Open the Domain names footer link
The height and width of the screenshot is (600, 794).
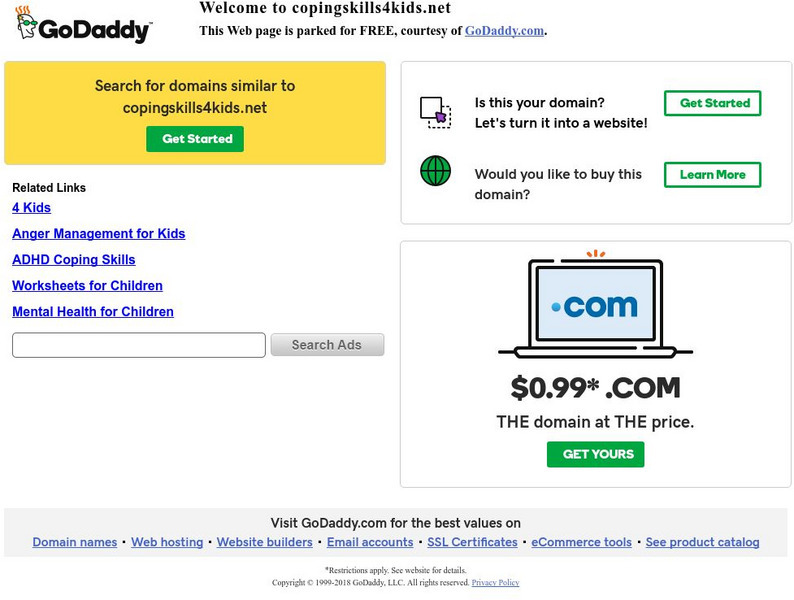point(75,542)
